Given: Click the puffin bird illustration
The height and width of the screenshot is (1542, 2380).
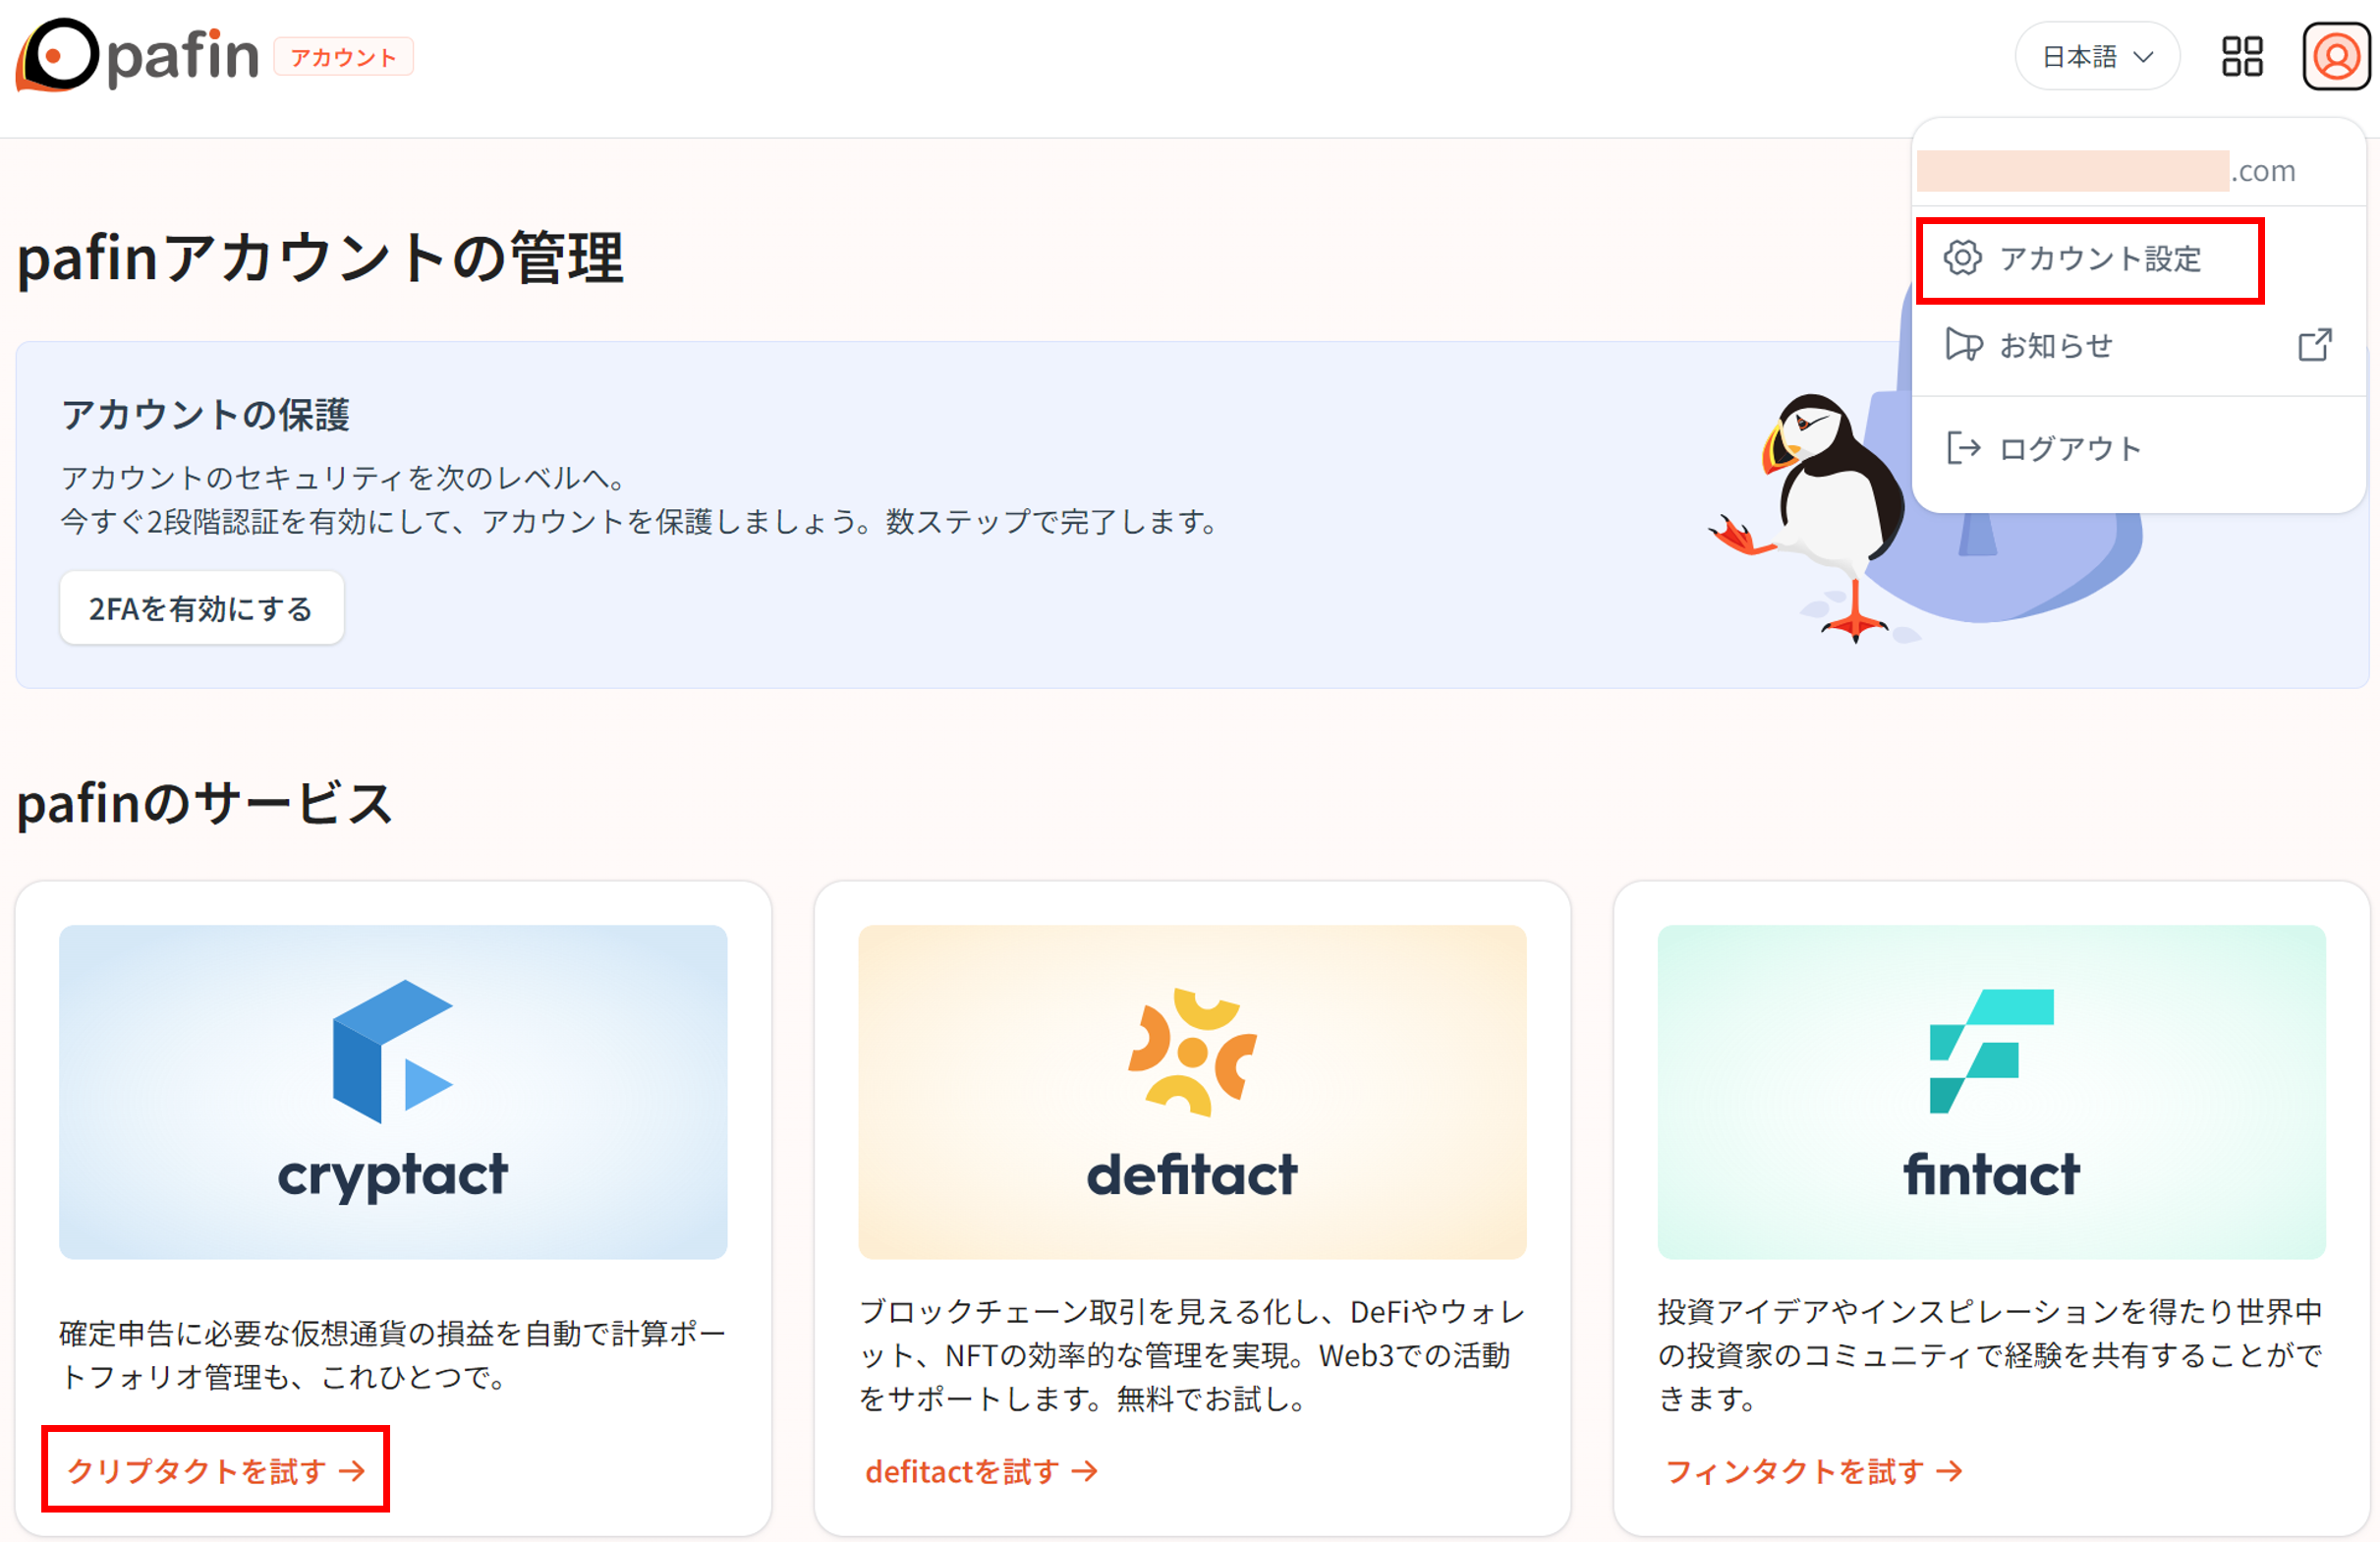Looking at the screenshot, I should click(1810, 516).
